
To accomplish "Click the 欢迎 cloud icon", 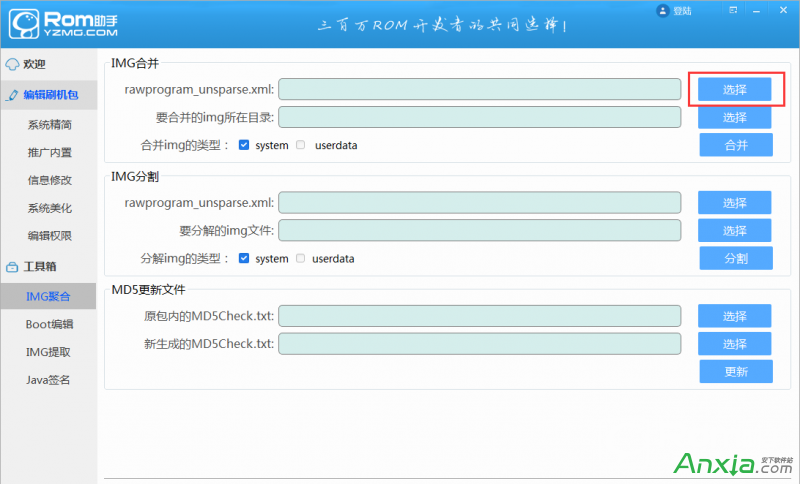I will pyautogui.click(x=12, y=64).
